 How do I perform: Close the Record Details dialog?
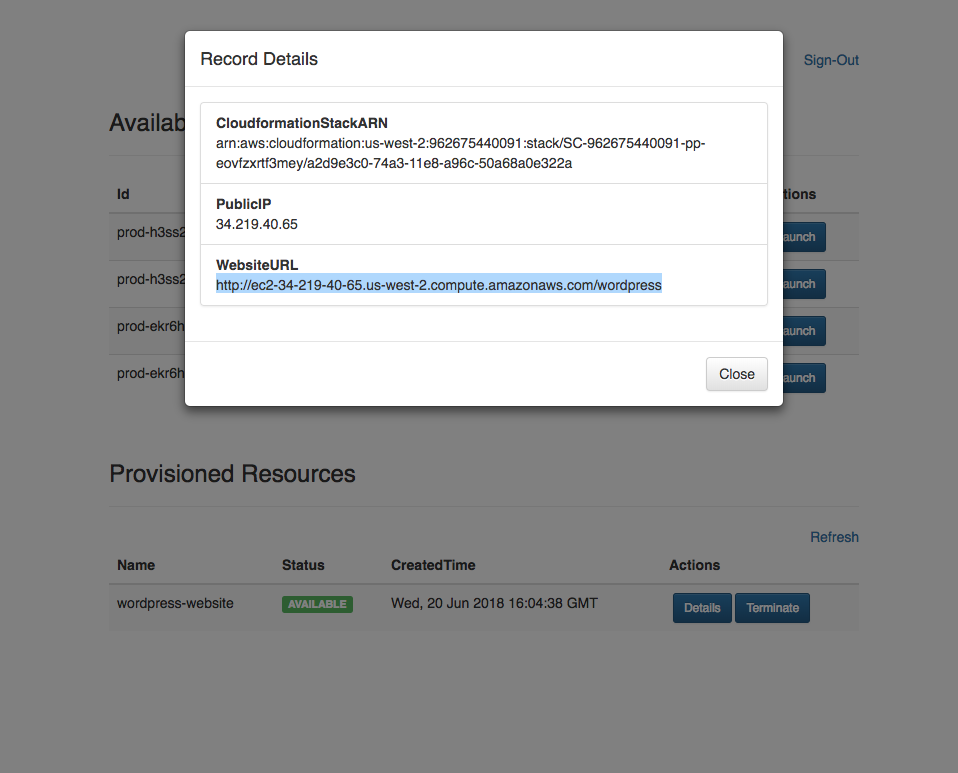[736, 374]
